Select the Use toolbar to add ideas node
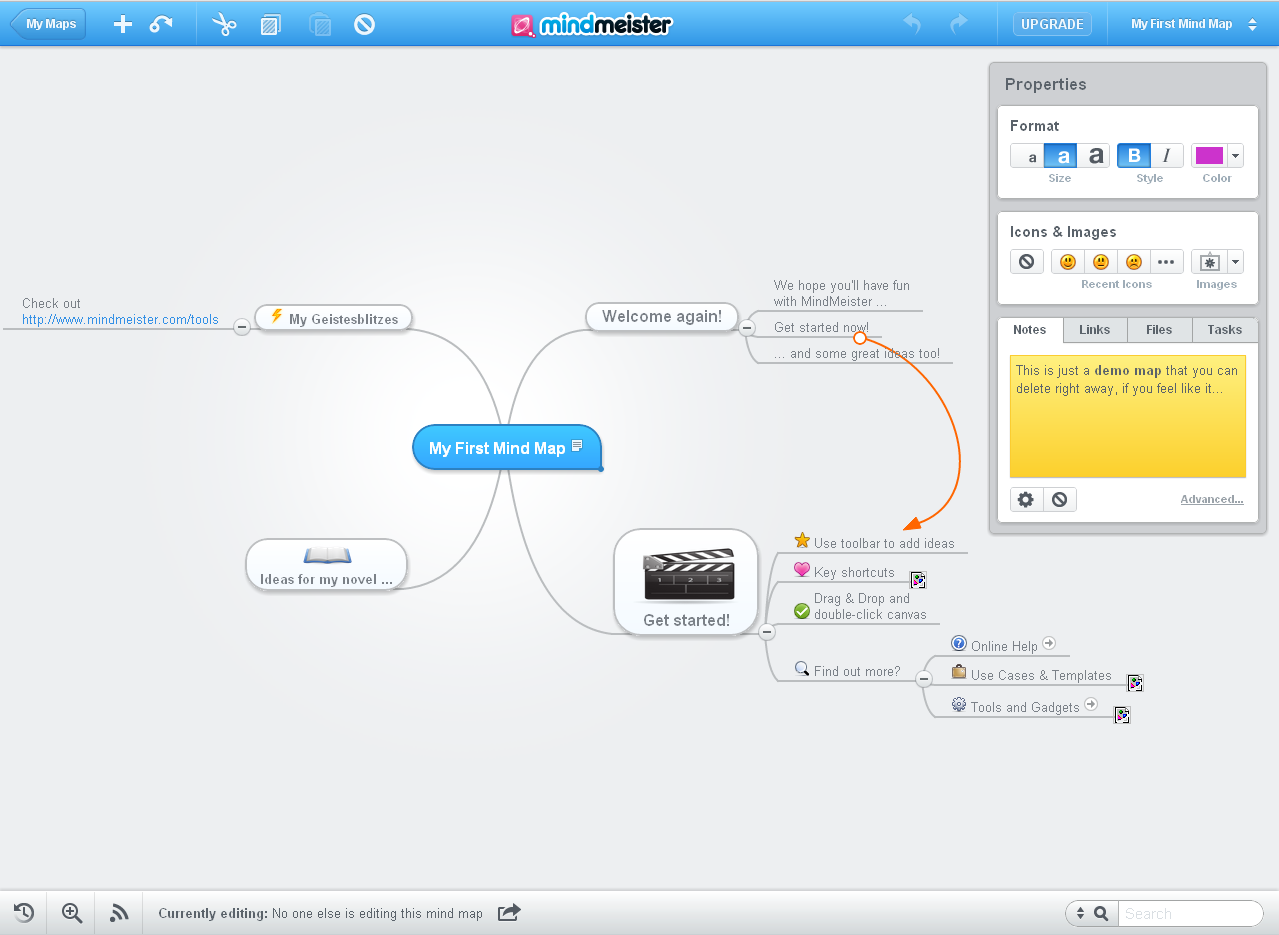The height and width of the screenshot is (935, 1279). pyautogui.click(x=874, y=542)
